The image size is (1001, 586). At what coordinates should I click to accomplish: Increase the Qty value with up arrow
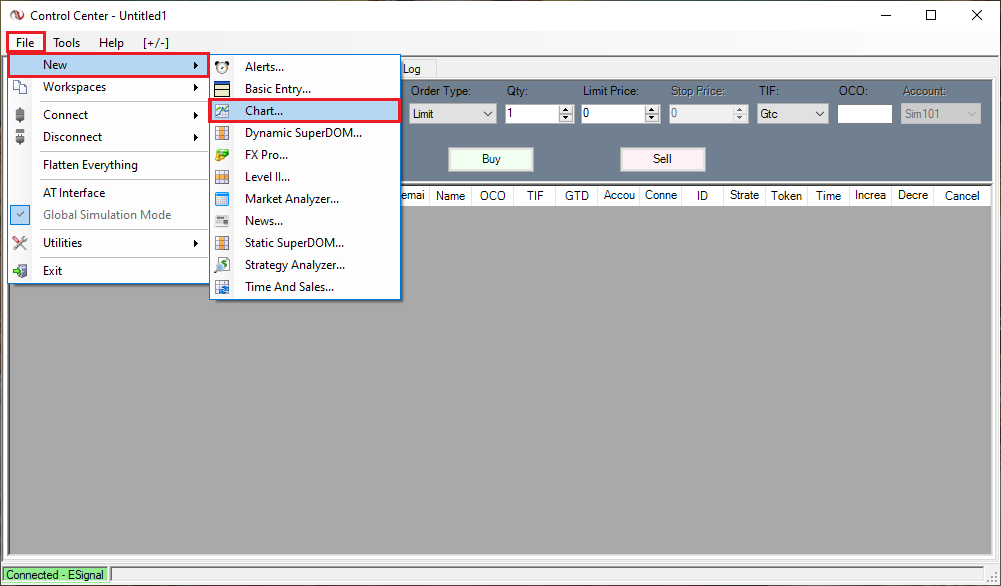click(x=566, y=110)
